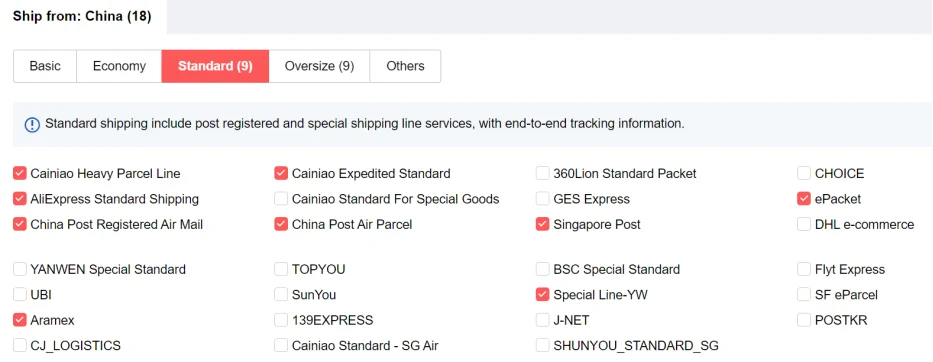Select Ship from: China (18) header tab
This screenshot has height=362, width=933.
(82, 17)
